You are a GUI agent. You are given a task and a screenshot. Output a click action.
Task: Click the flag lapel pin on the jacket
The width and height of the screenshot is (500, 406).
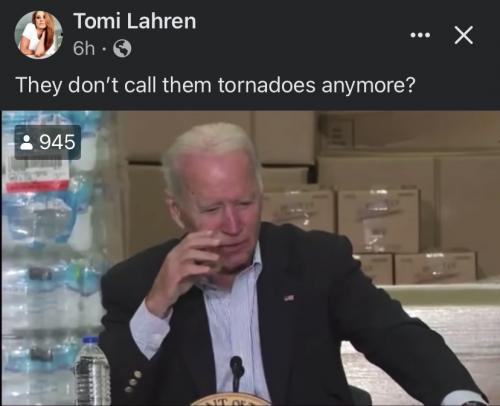(289, 297)
